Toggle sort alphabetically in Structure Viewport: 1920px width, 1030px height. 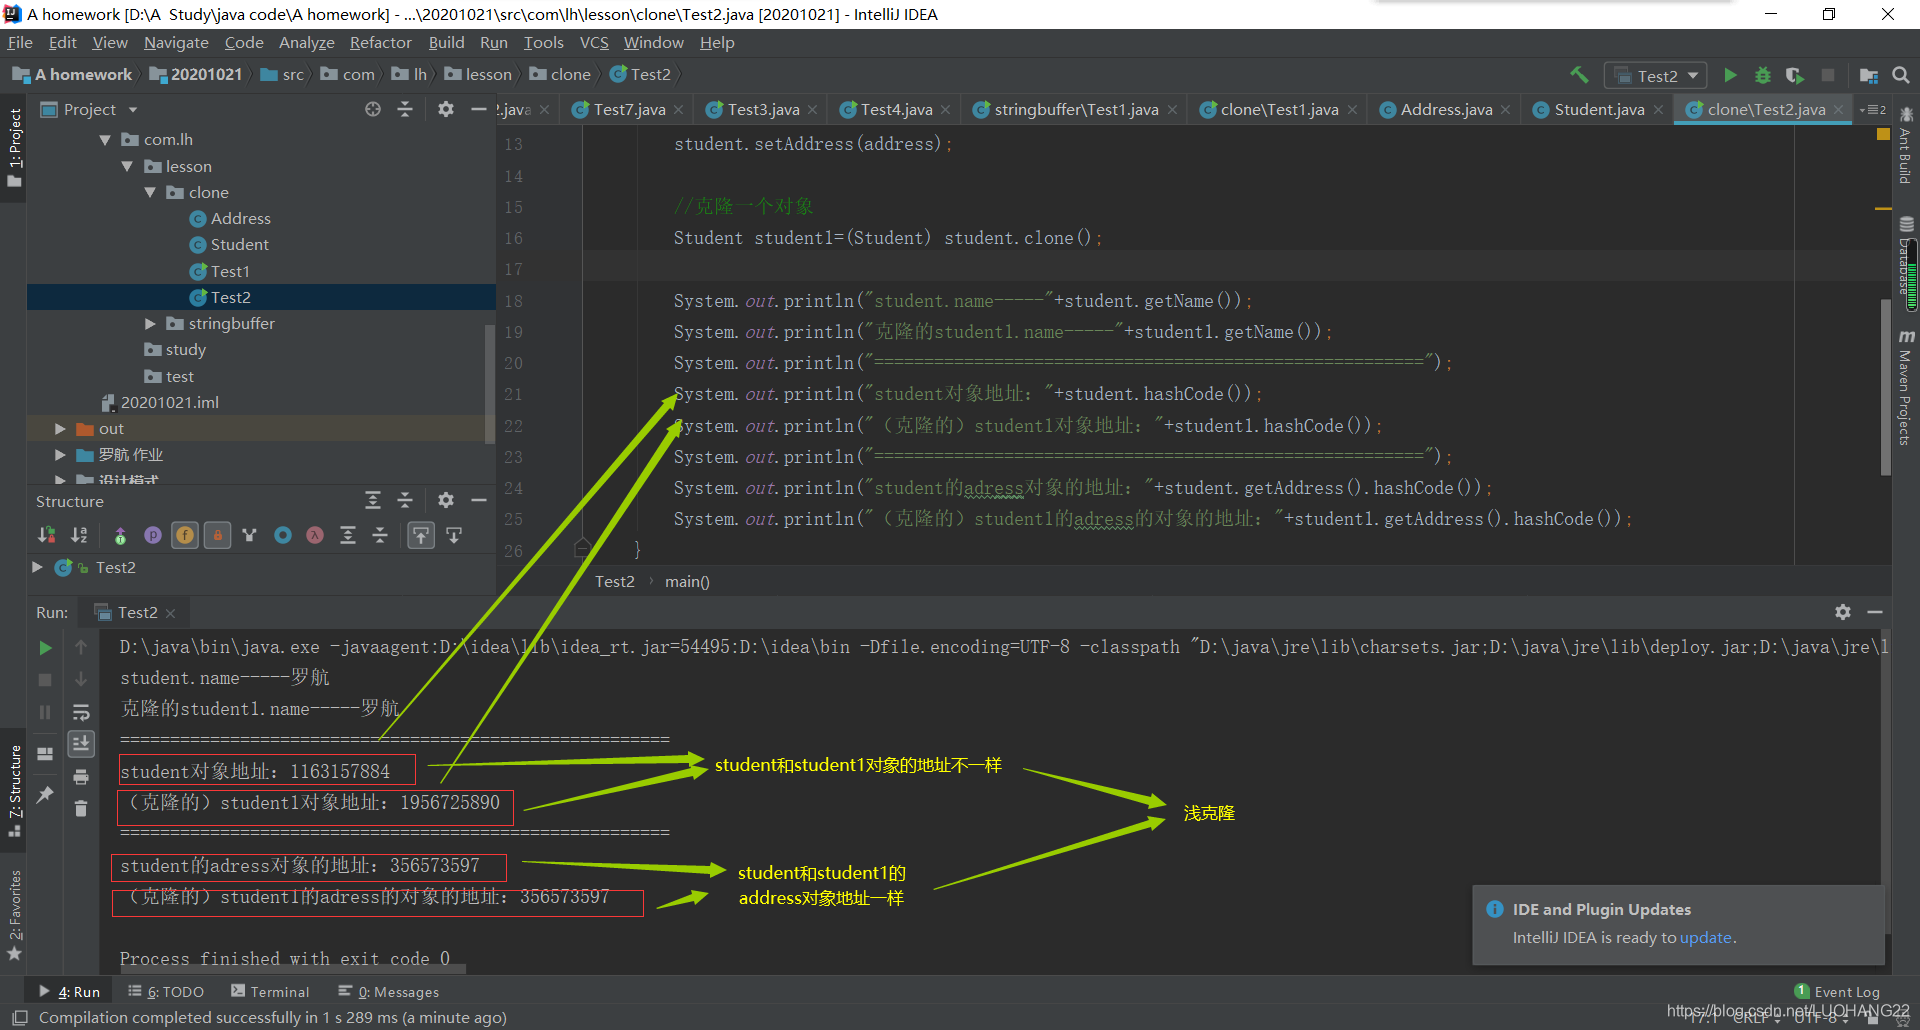point(80,535)
